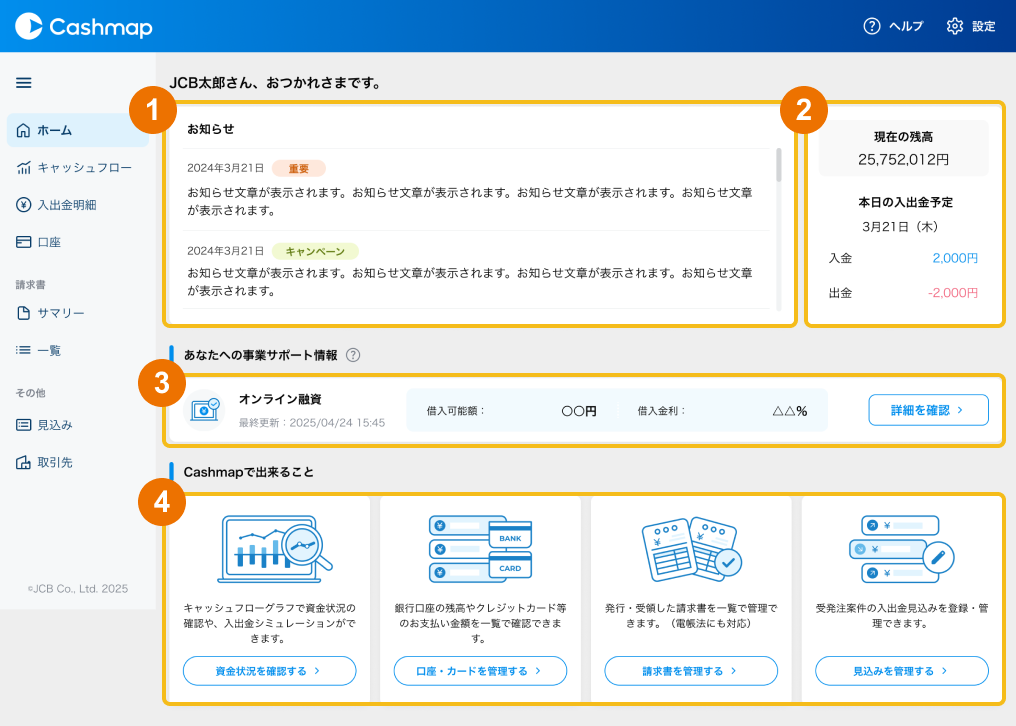Click the Cashmap logo
1016x726 pixels.
point(85,26)
